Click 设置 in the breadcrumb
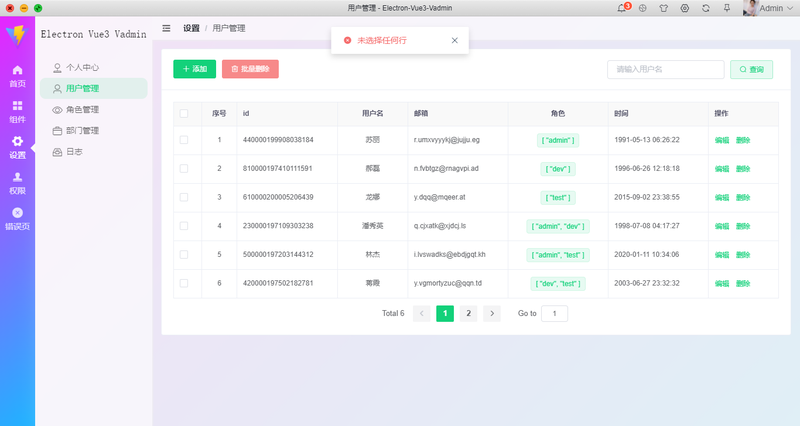 [x=191, y=28]
